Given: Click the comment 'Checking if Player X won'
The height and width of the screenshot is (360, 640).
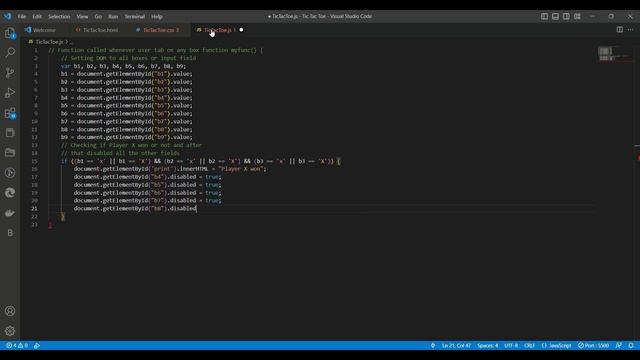Looking at the screenshot, I should (x=131, y=145).
